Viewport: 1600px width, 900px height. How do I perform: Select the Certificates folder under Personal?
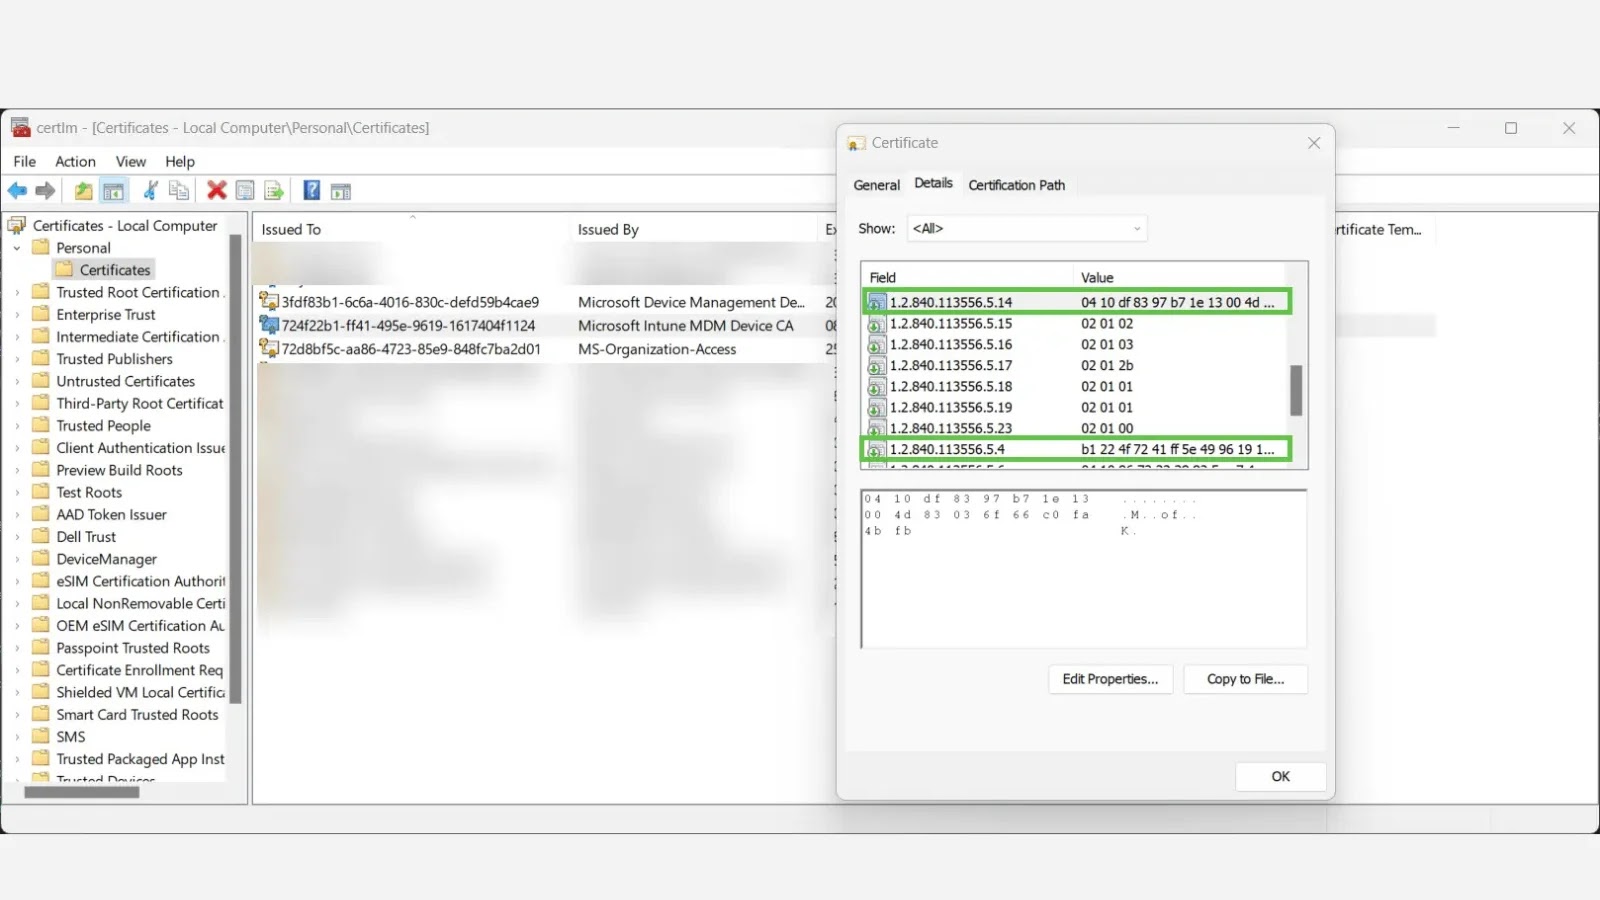pos(113,269)
